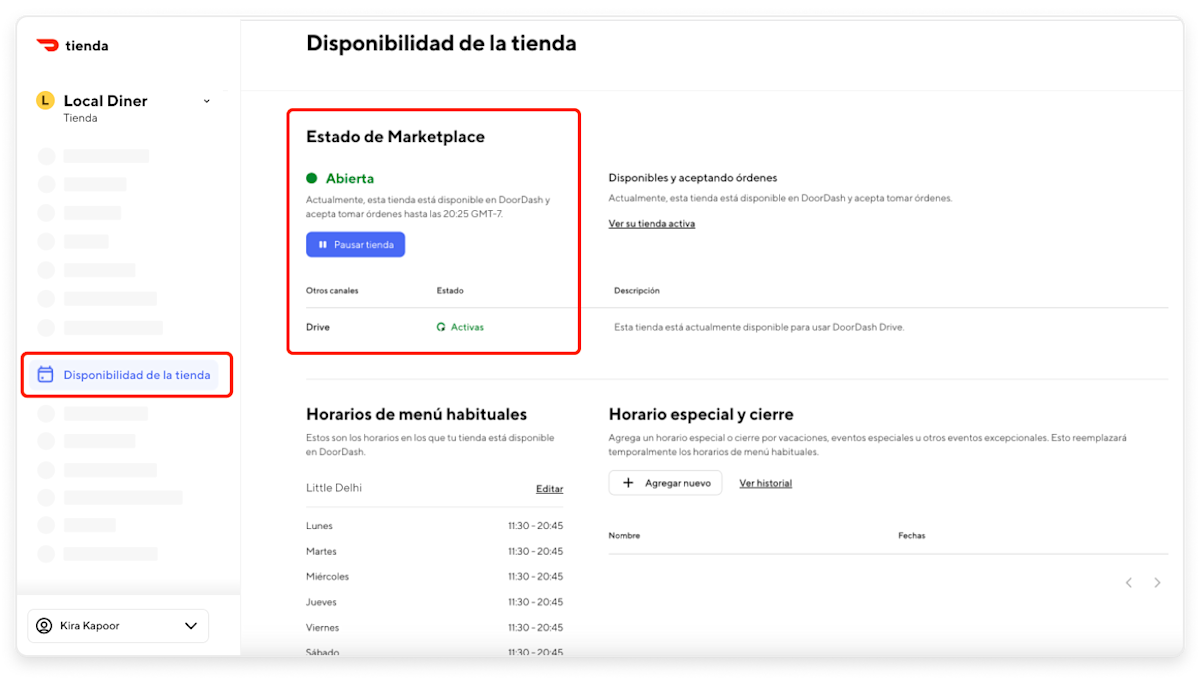Viewport: 1200px width, 686px height.
Task: Click the Fechas column header
Action: click(x=912, y=536)
